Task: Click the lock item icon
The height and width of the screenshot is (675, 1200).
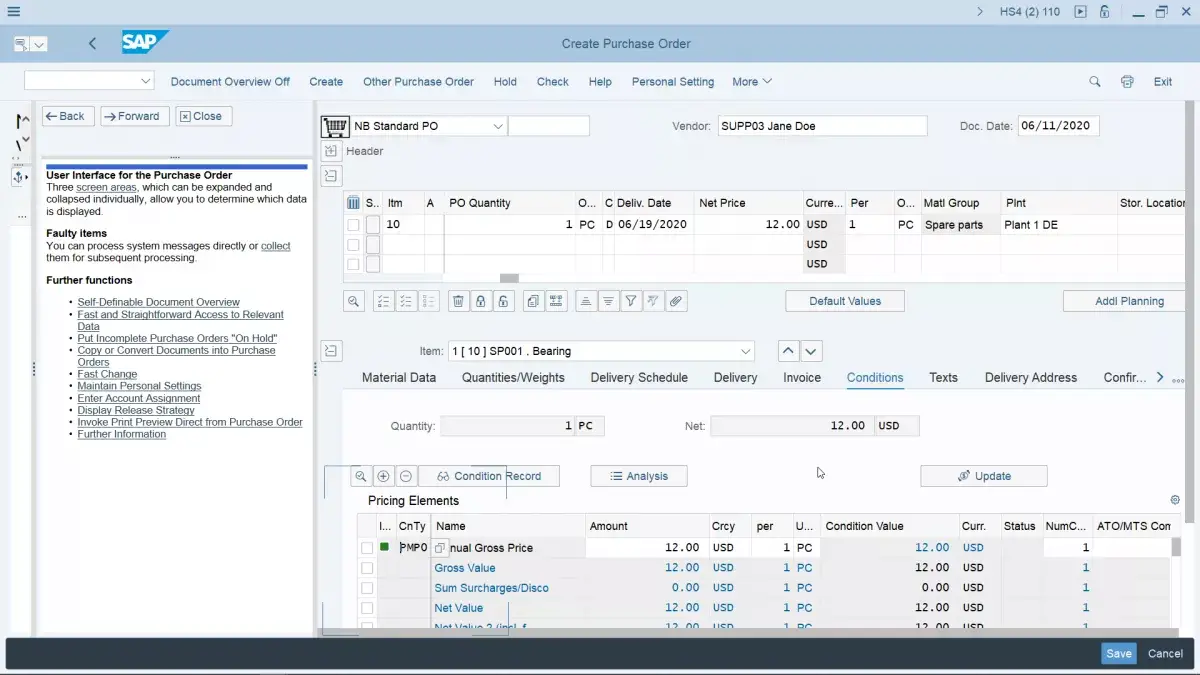Action: [x=481, y=301]
